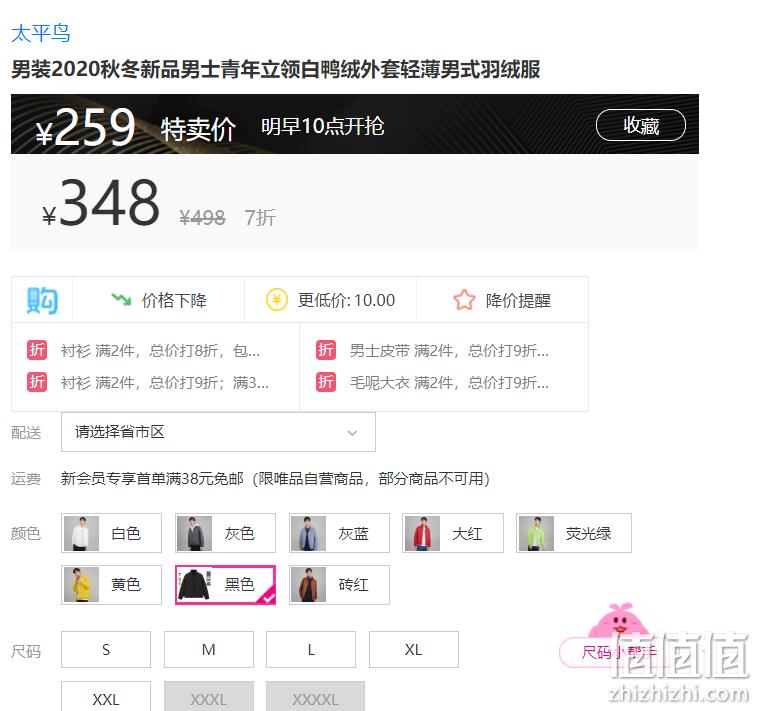The image size is (758, 711).
Task: Click the 大红 jacket thumbnail
Action: pos(423,533)
